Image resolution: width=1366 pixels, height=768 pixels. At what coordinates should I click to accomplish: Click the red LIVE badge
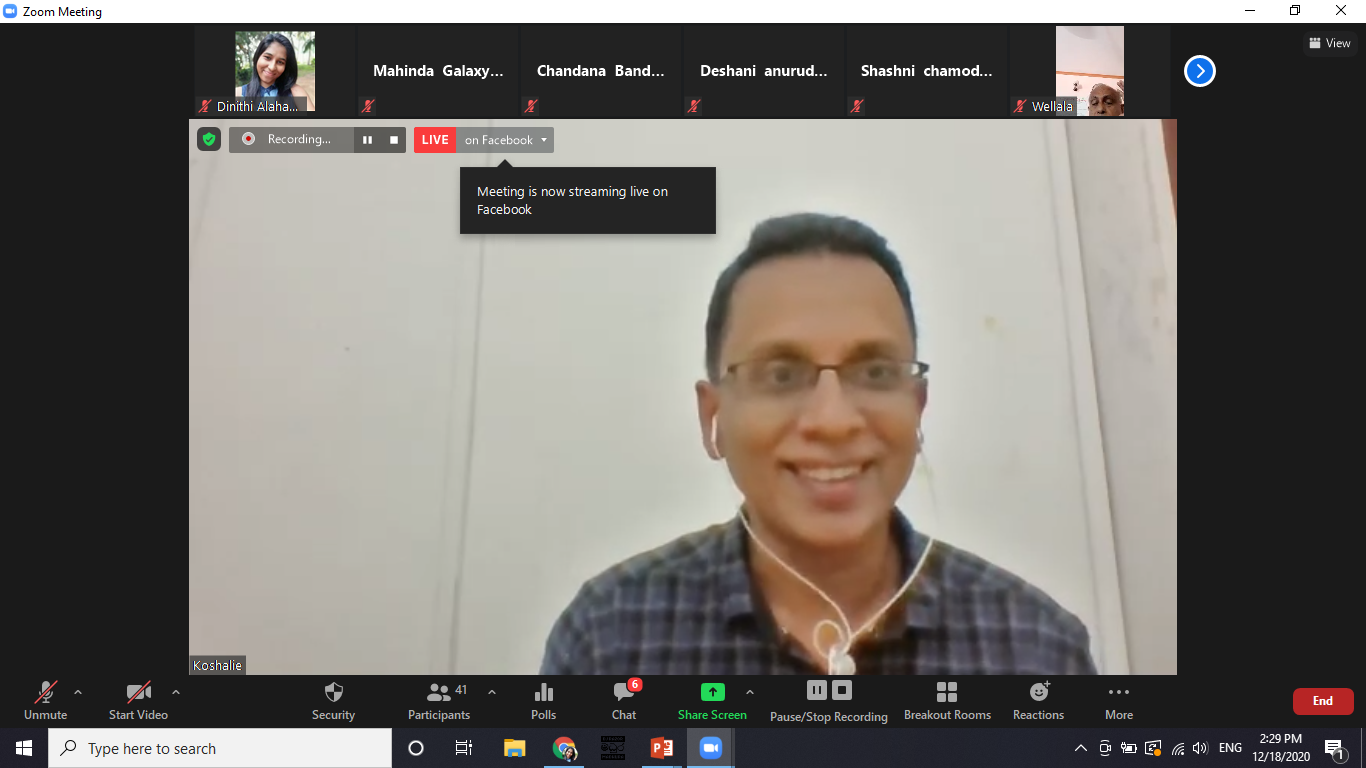click(435, 140)
